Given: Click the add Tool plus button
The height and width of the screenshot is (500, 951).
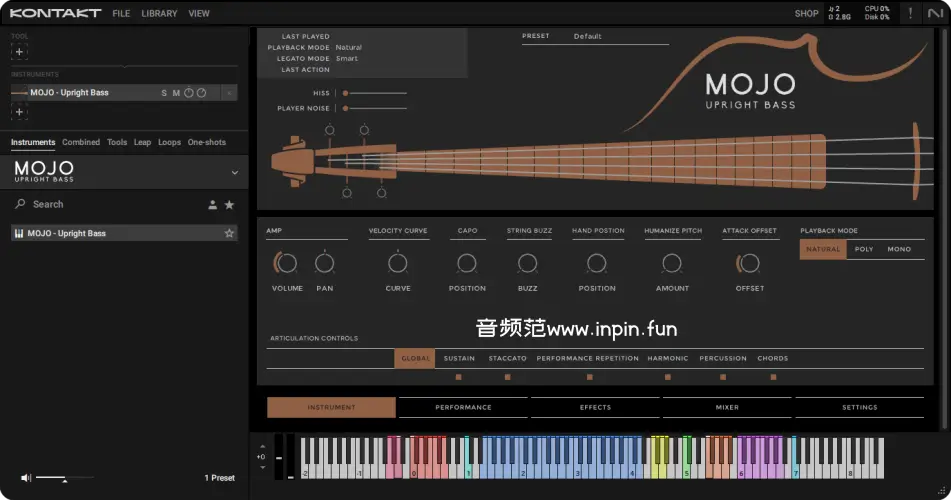Looking at the screenshot, I should (x=19, y=52).
